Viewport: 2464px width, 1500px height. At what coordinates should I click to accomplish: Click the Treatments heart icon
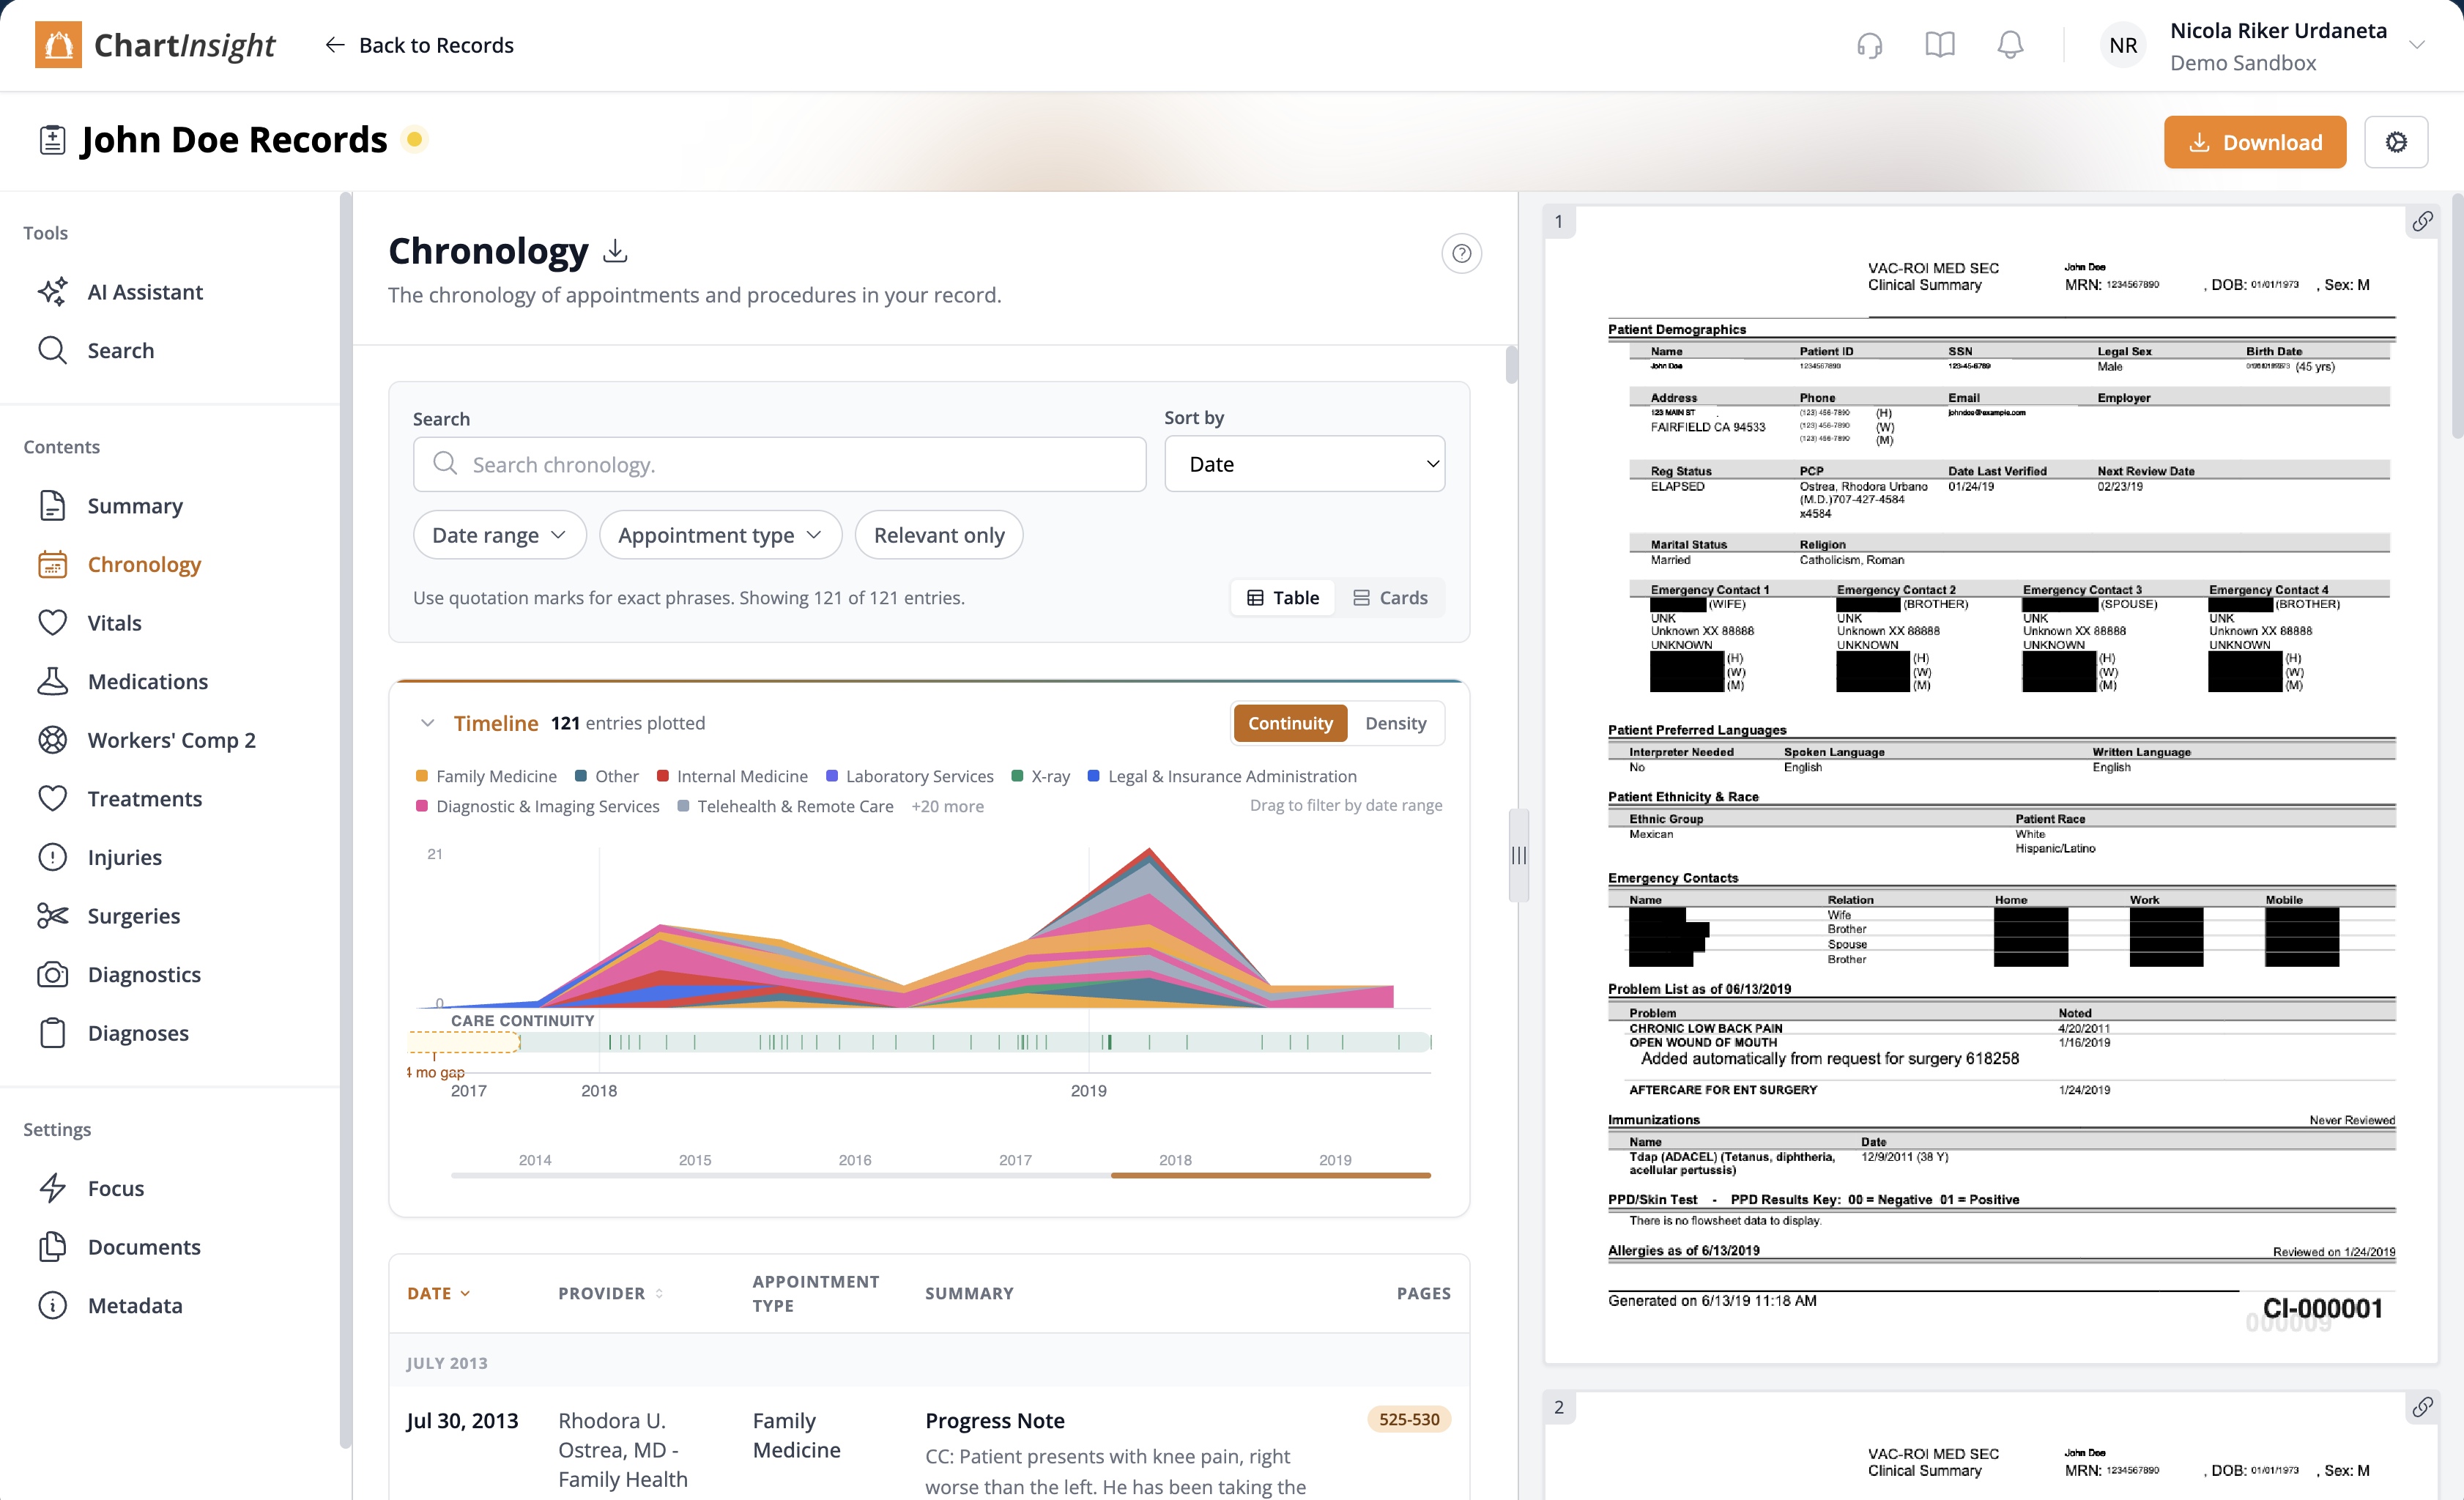(52, 798)
